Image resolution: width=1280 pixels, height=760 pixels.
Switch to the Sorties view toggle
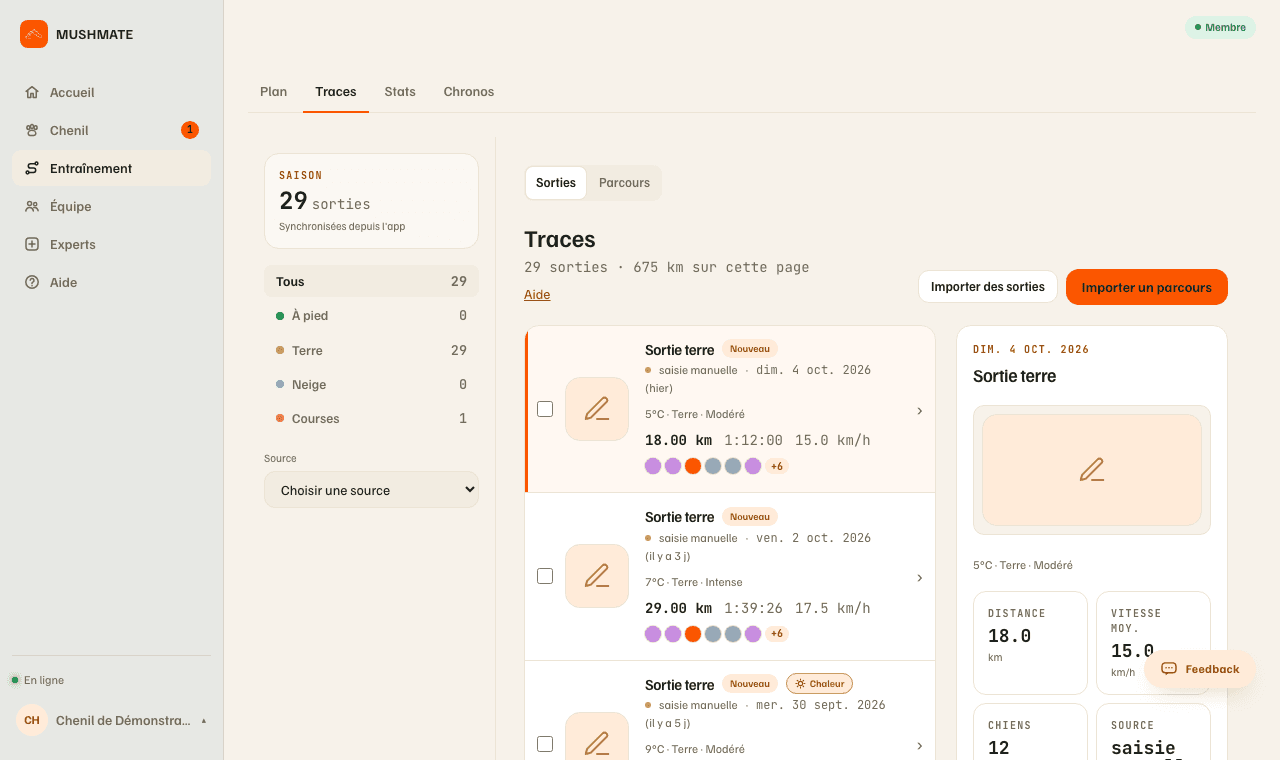(x=556, y=183)
